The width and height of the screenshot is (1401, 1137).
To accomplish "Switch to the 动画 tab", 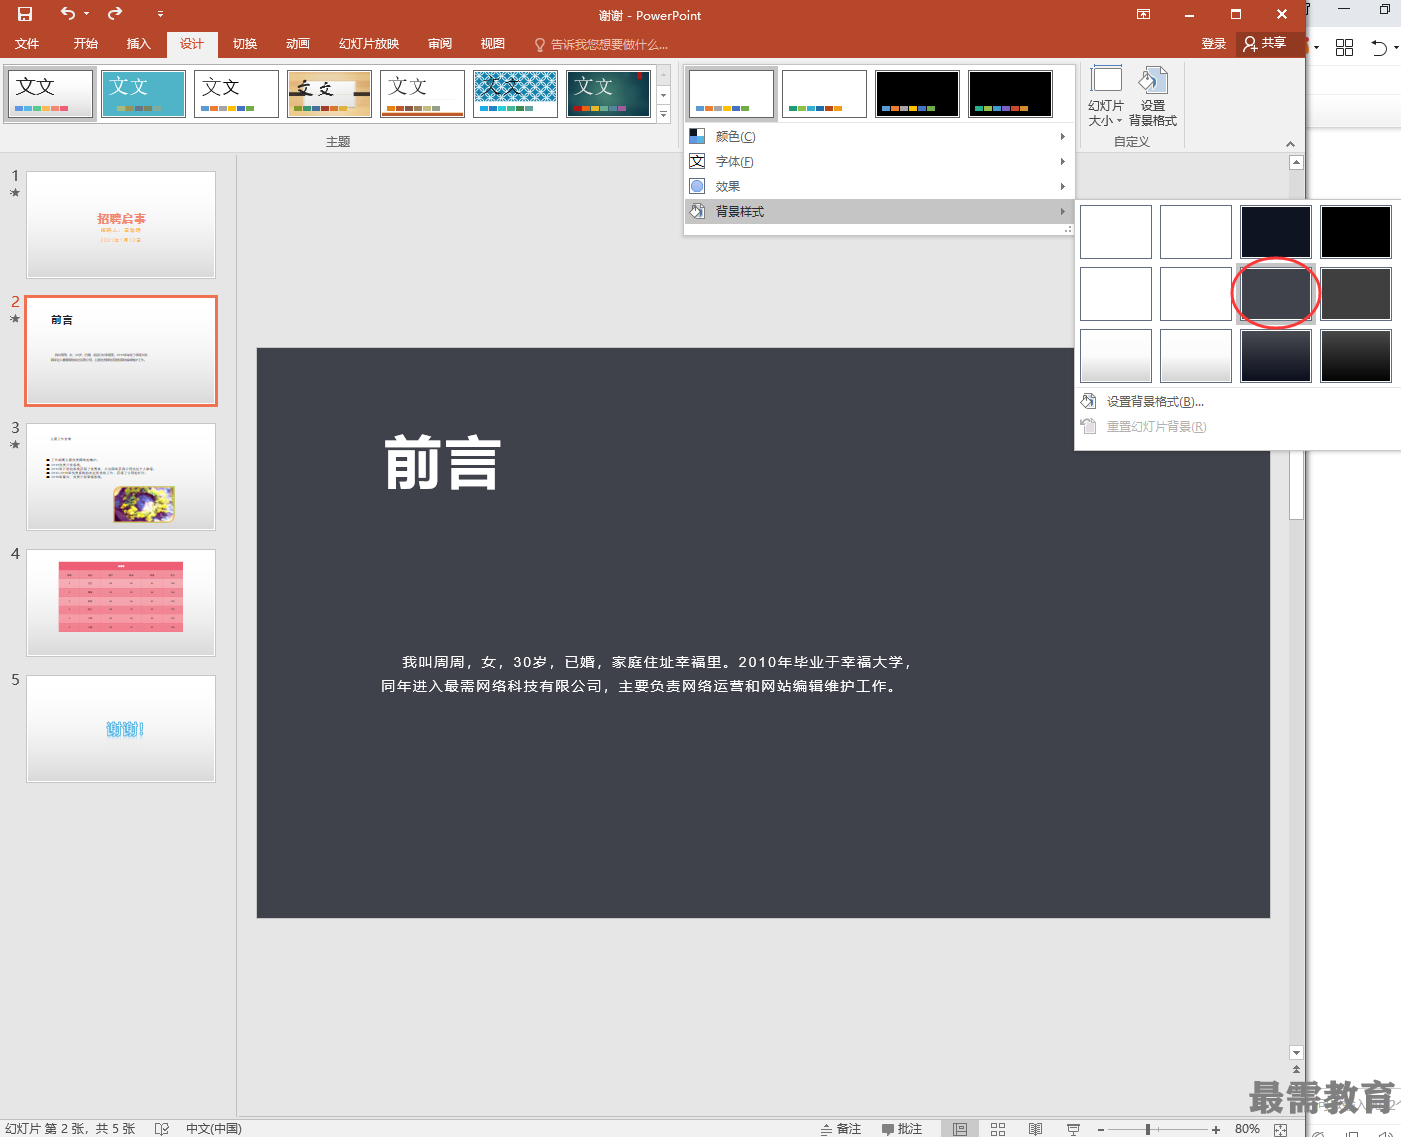I will pos(298,44).
